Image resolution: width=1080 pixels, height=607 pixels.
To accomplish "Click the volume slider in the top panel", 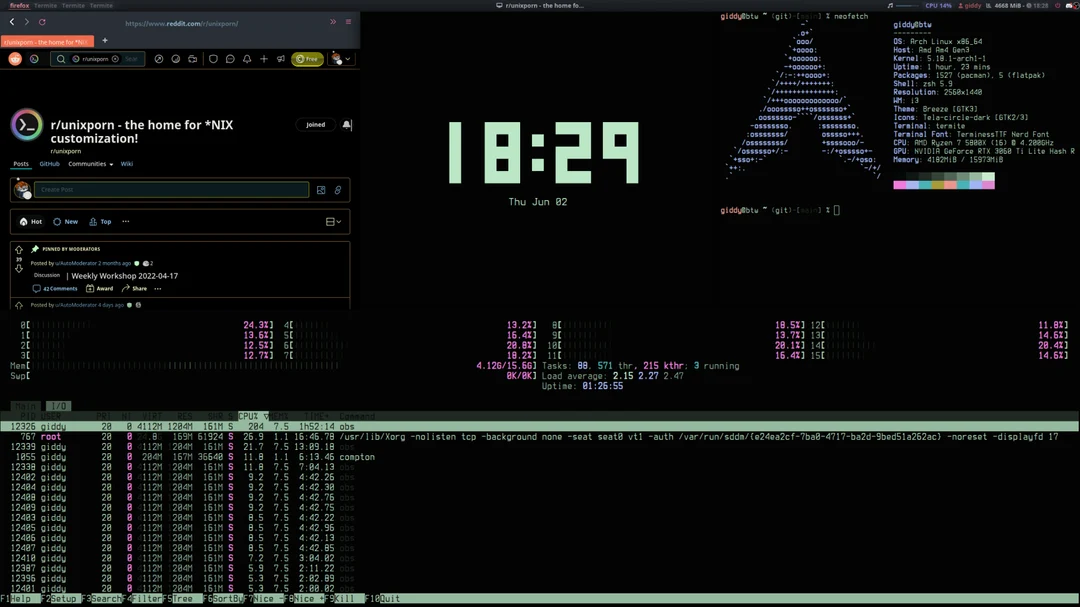I will pyautogui.click(x=908, y=4).
